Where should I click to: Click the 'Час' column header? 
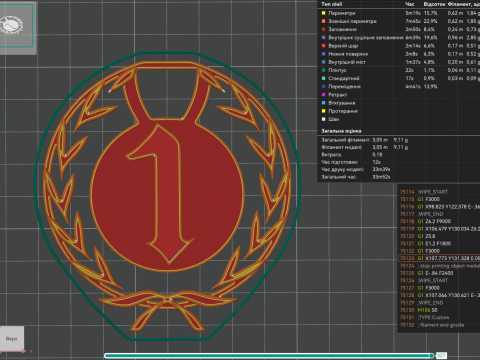(x=410, y=4)
